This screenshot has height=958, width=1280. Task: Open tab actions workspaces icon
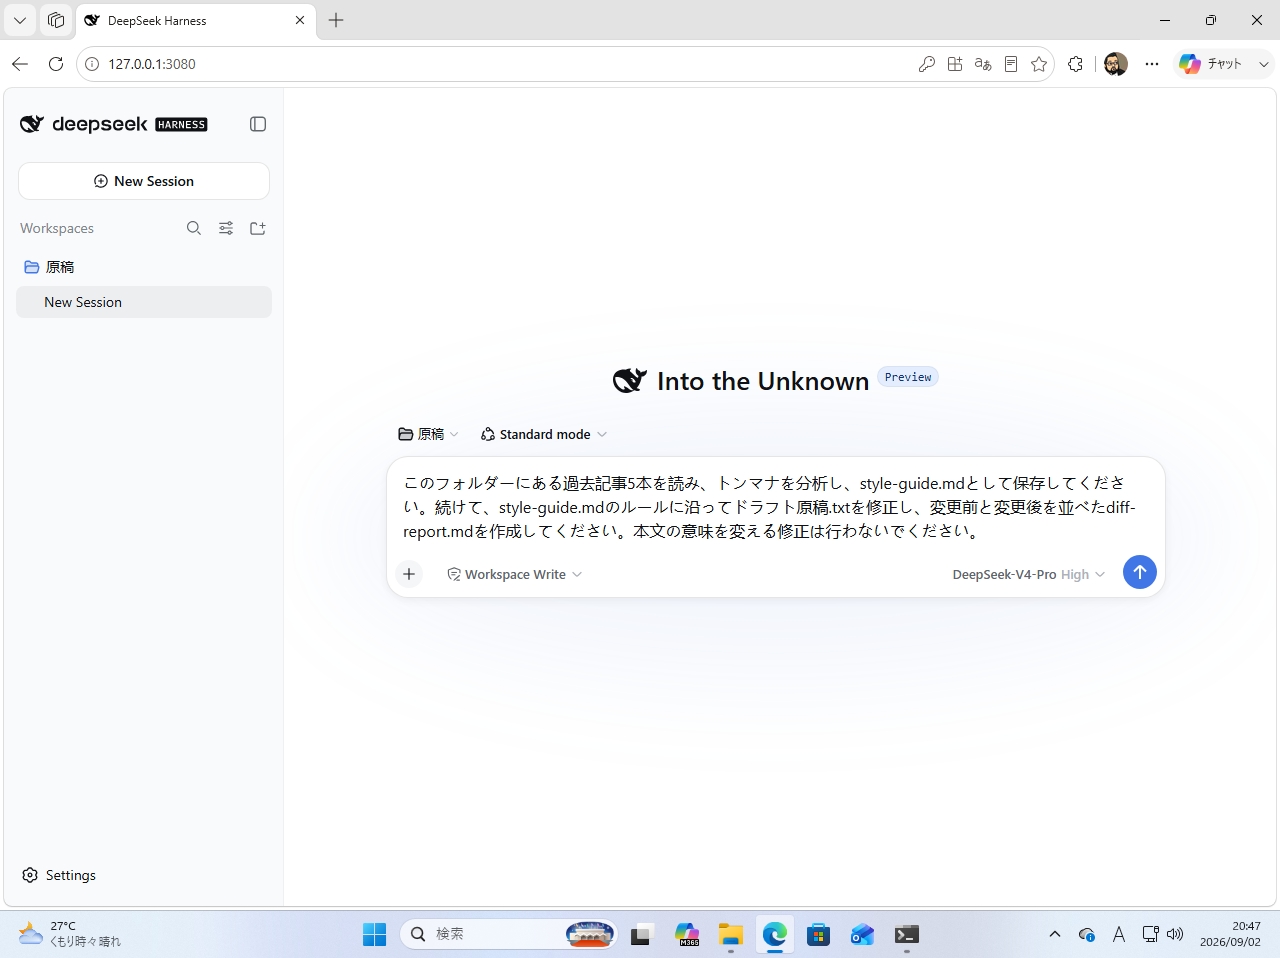pos(56,20)
